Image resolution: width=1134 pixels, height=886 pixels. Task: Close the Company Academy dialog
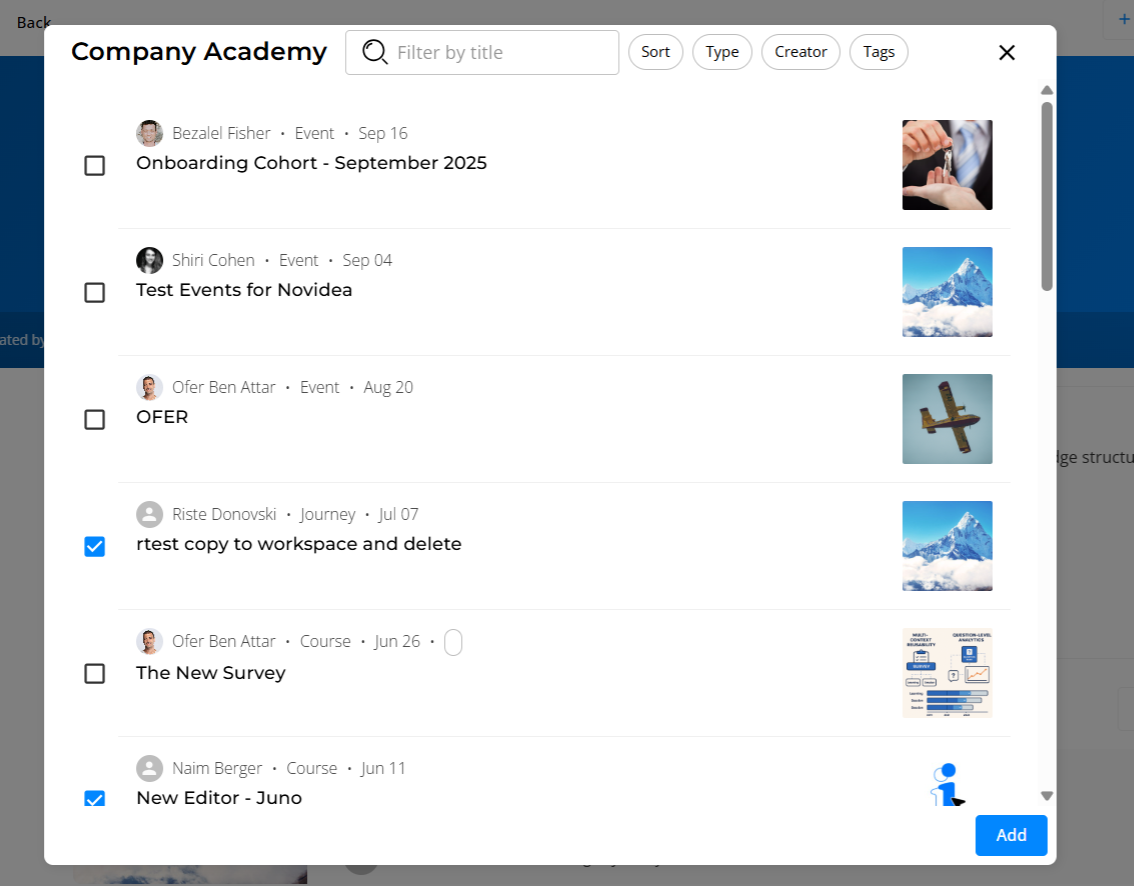click(1006, 53)
